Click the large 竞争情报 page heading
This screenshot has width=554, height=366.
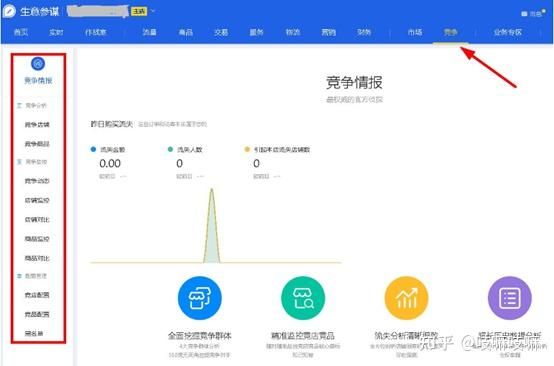(354, 82)
